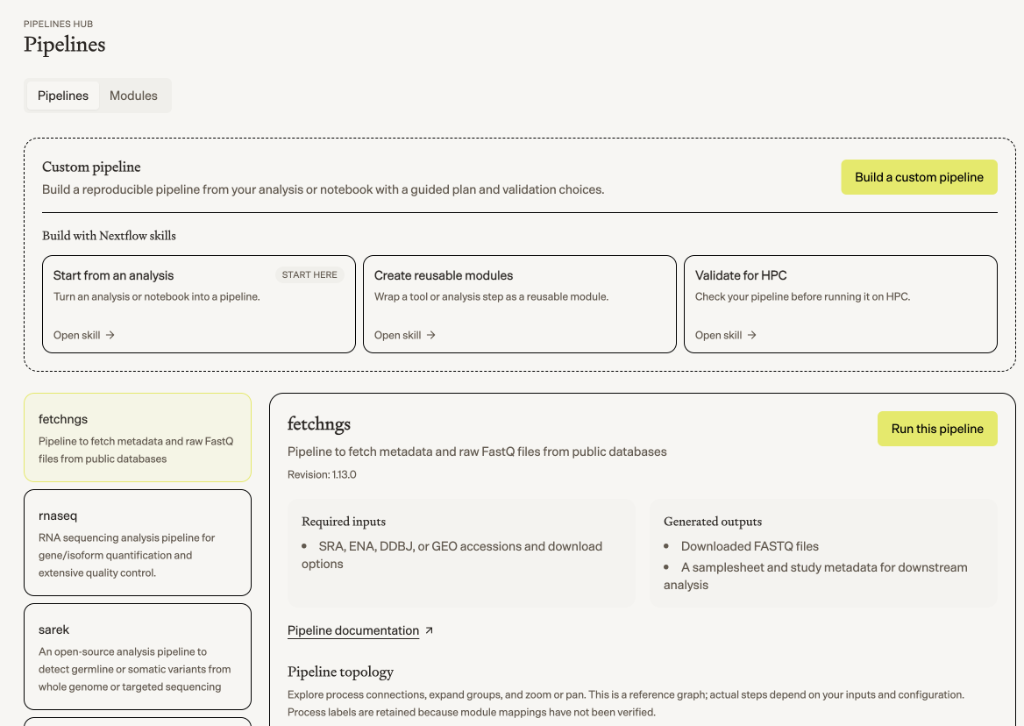Open the Start from an analysis card title

click(114, 276)
